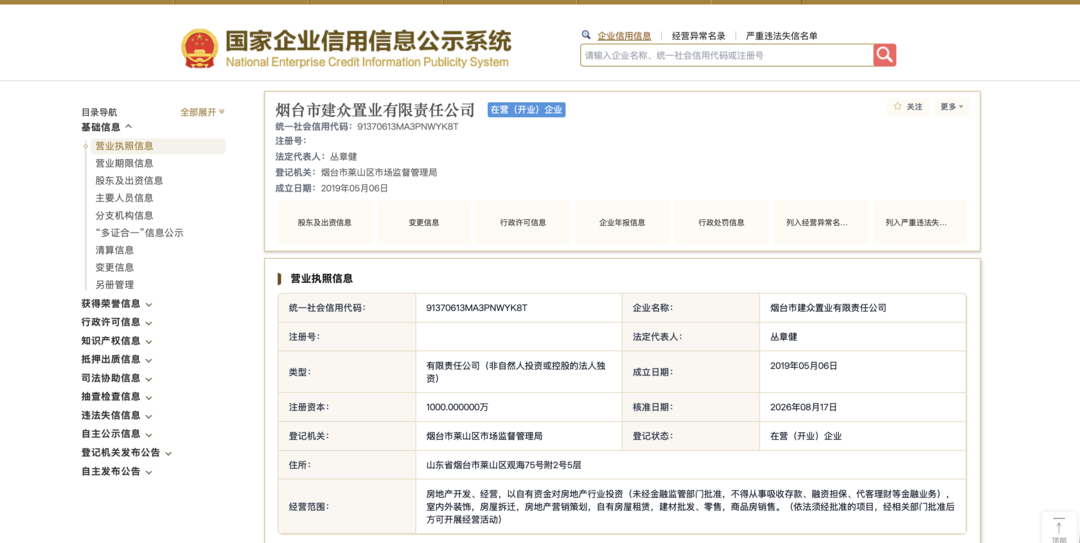Click the company title 烟台市建众置业有限责任公司
Screen dimensions: 1080x543
(x=375, y=110)
